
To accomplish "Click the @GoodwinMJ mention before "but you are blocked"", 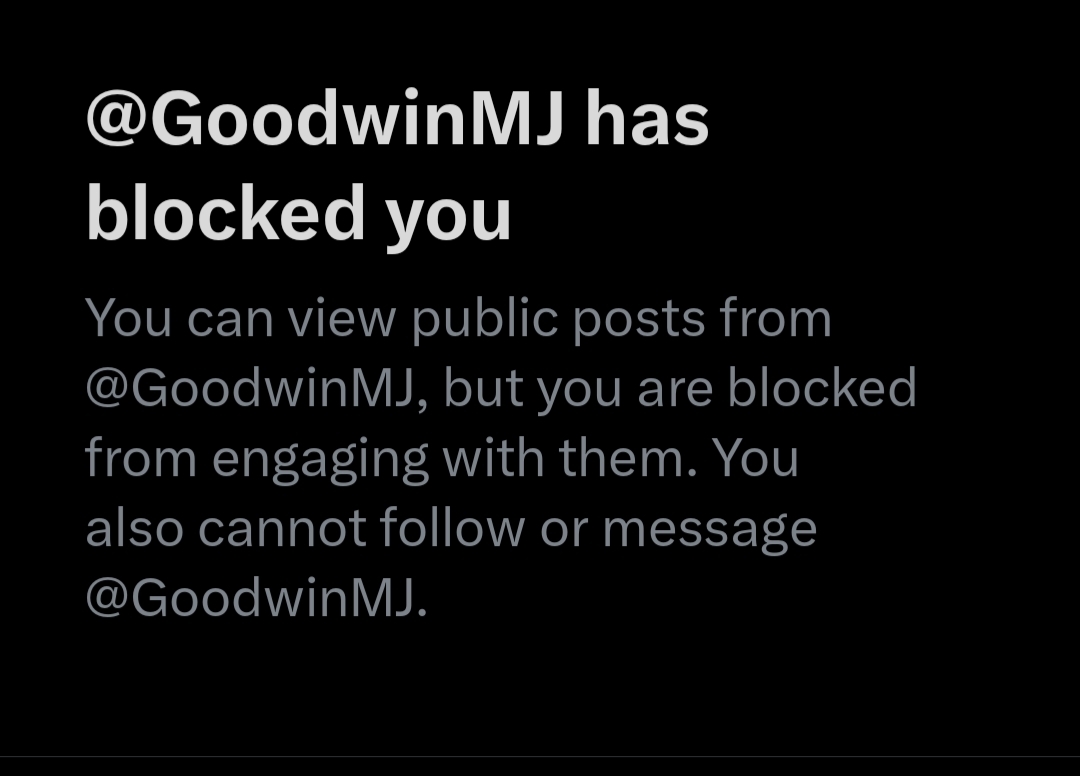I will coord(251,388).
